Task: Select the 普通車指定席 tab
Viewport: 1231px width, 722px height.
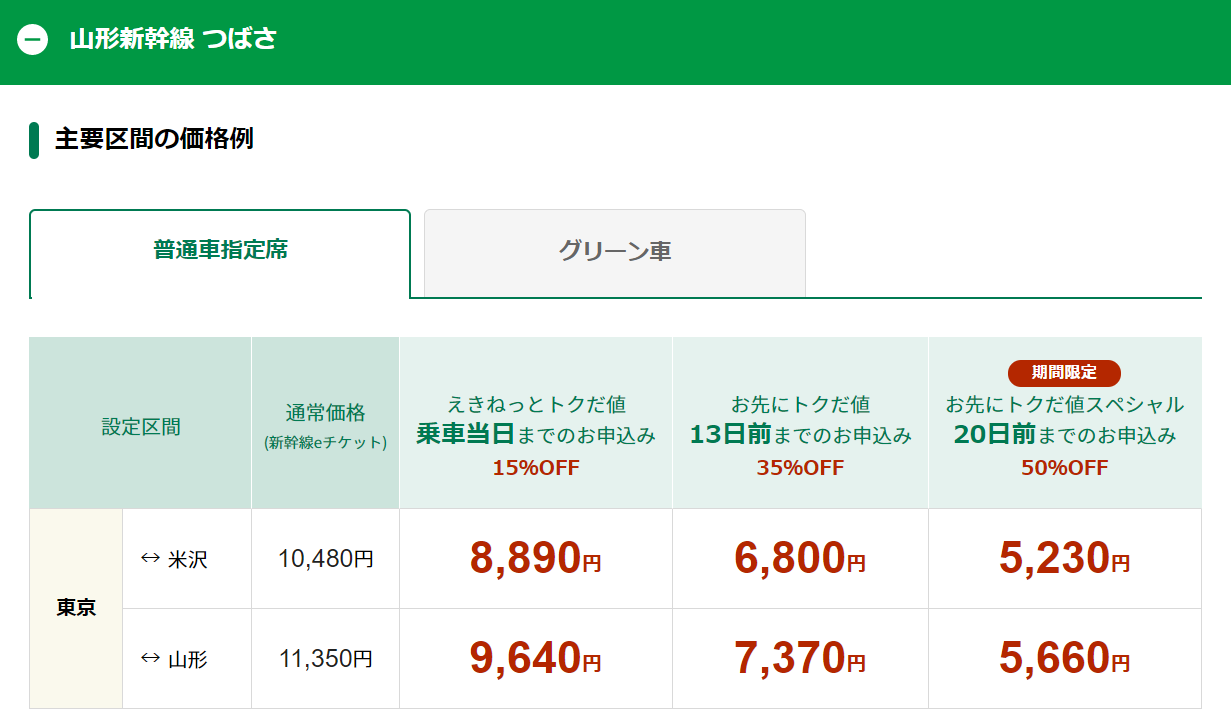Action: 220,253
